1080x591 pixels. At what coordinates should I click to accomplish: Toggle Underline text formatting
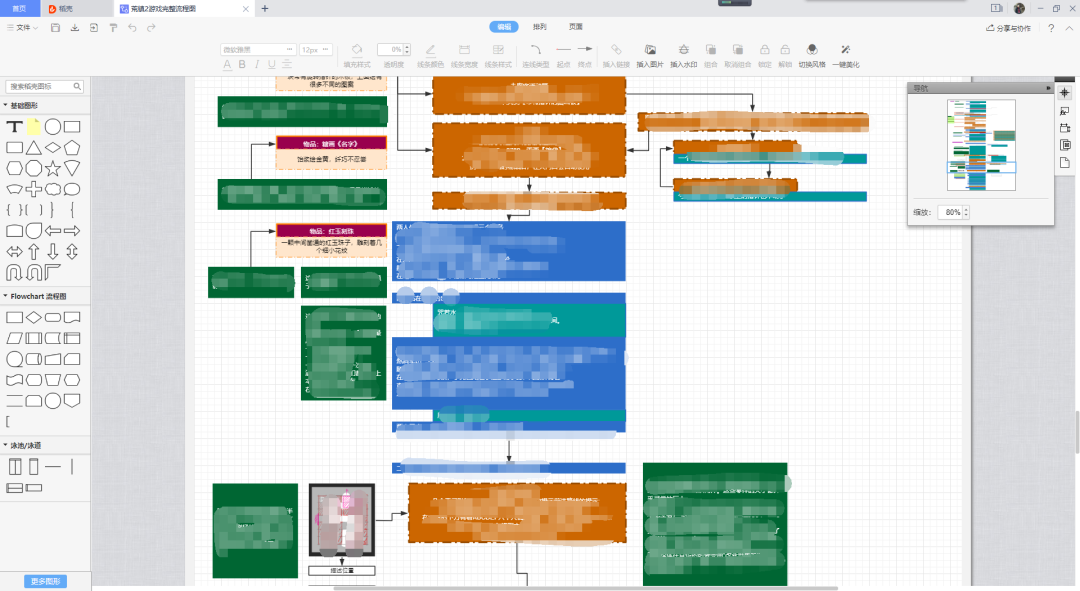[x=271, y=64]
